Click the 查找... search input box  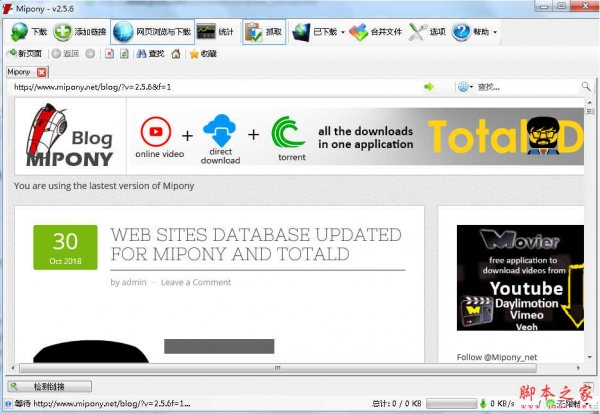[x=528, y=87]
